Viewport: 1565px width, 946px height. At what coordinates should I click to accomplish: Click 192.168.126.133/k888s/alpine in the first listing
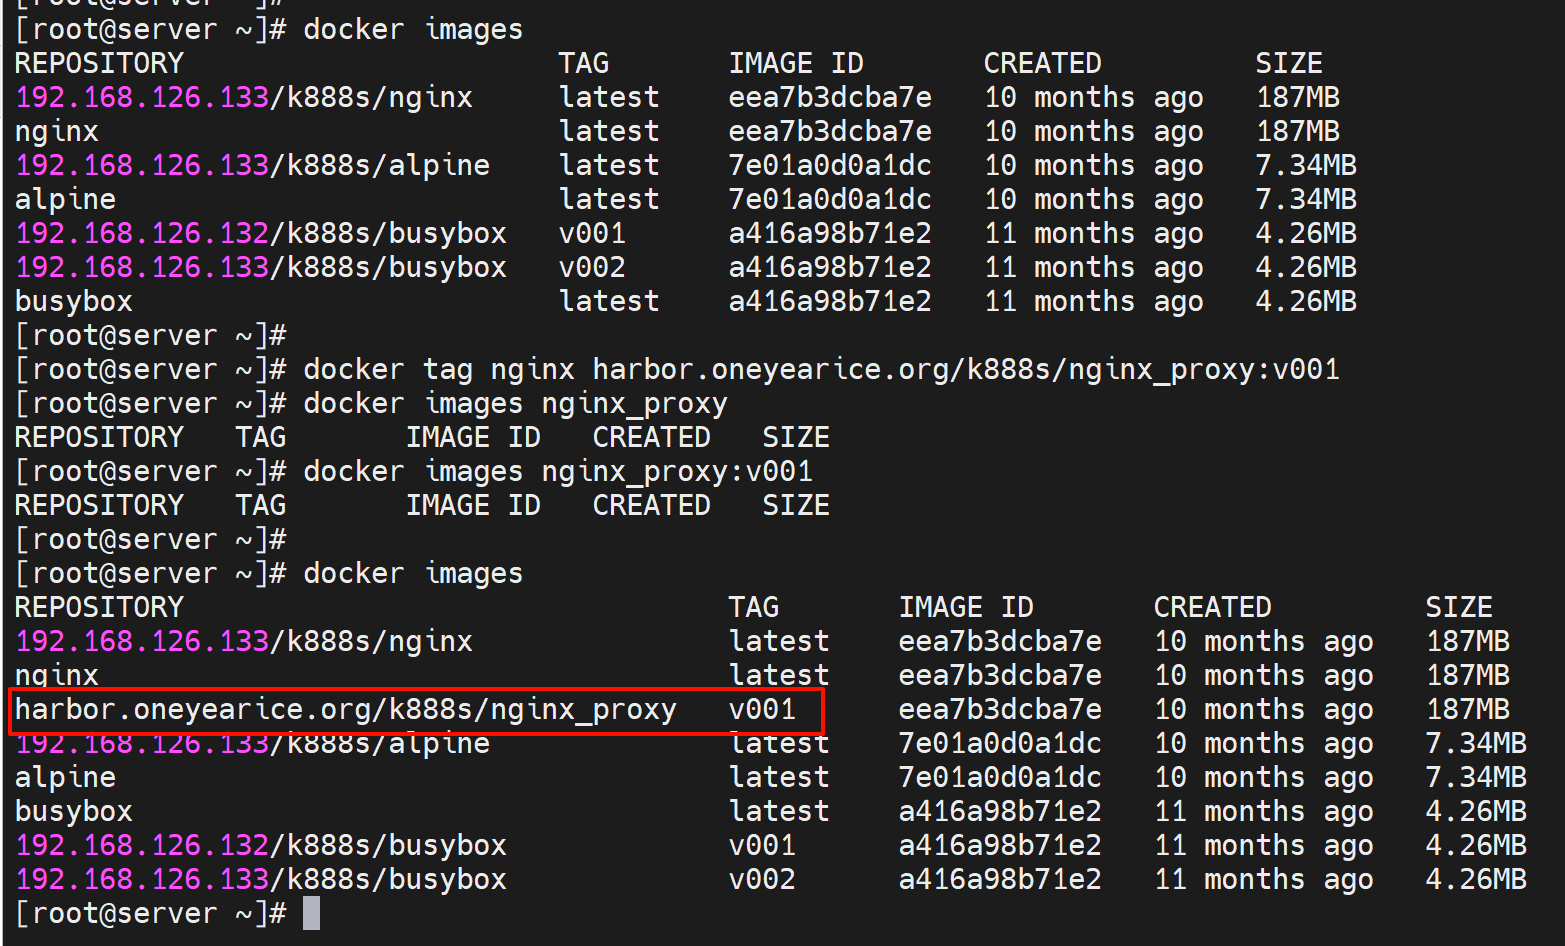click(x=252, y=166)
